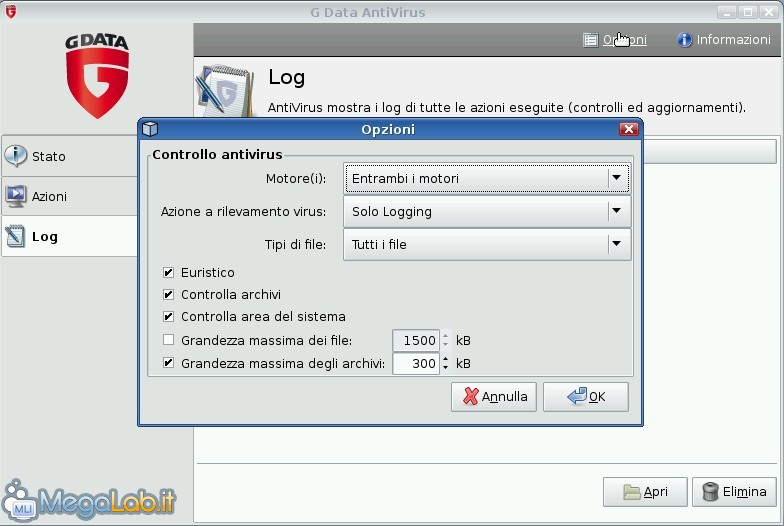Click the archive size field showing 300
The height and width of the screenshot is (526, 784).
click(x=416, y=364)
